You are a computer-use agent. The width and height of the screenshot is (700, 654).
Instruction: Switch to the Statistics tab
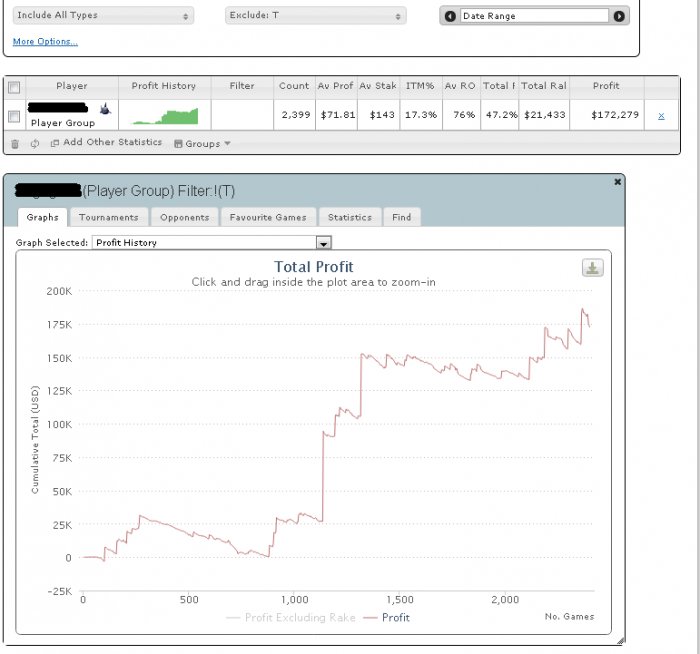[x=350, y=217]
